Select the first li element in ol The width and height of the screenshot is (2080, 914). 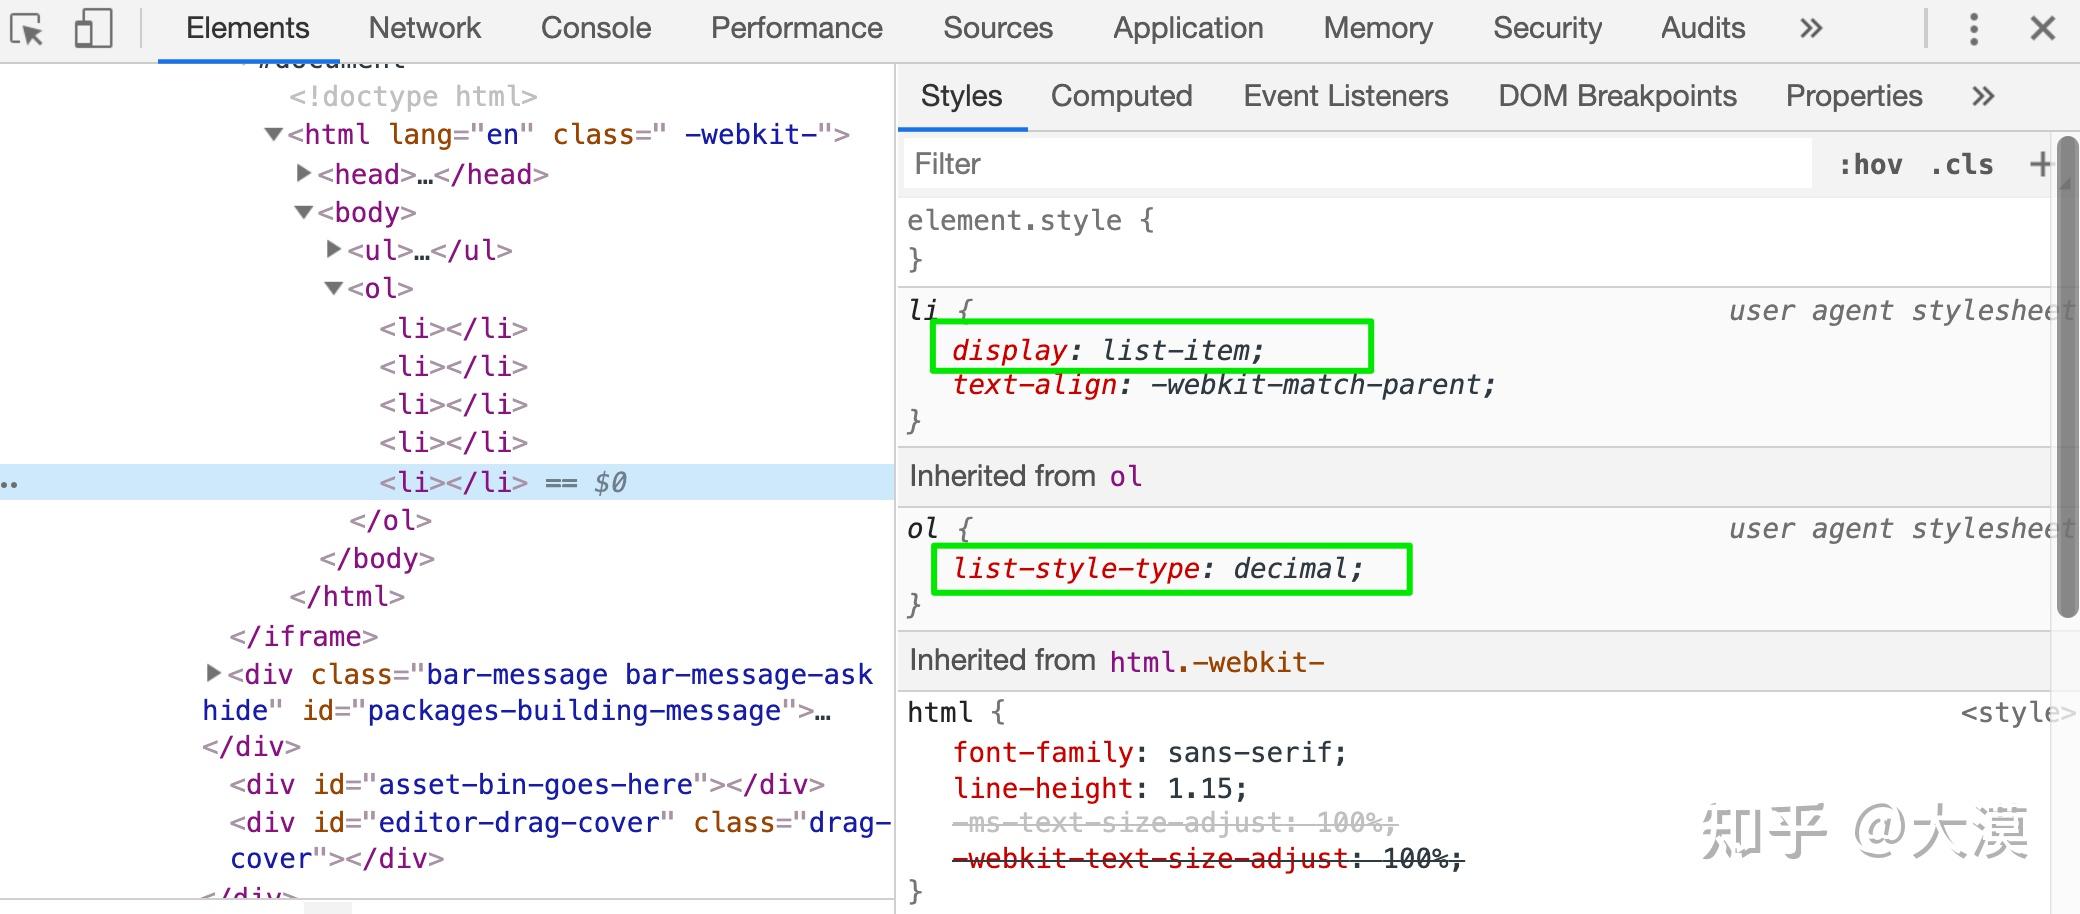pyautogui.click(x=453, y=328)
